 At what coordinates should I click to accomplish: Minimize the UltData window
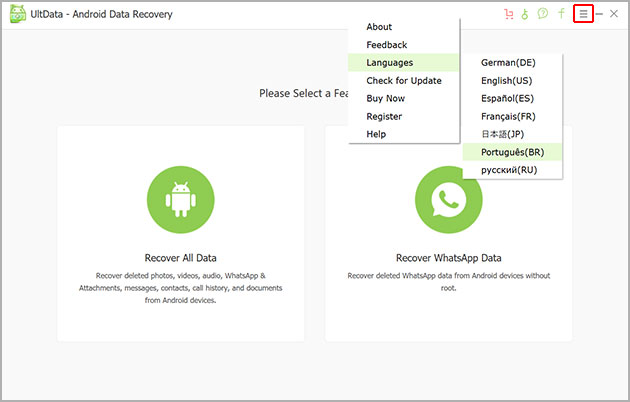coord(599,14)
